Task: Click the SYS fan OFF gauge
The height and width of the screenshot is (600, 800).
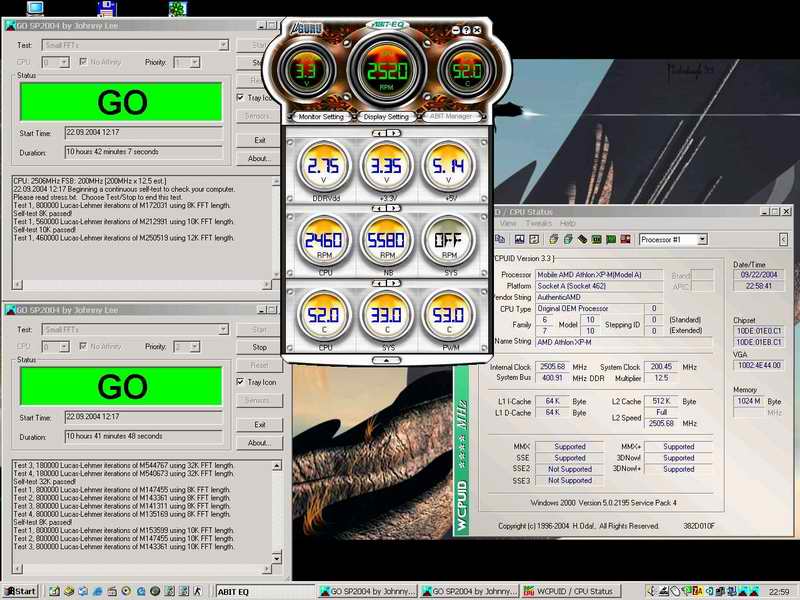Action: point(449,241)
